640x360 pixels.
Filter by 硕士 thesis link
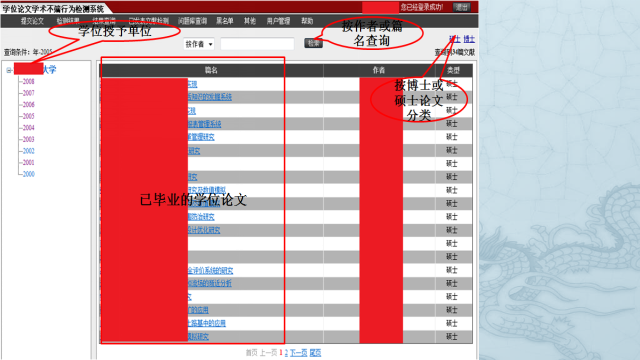455,39
